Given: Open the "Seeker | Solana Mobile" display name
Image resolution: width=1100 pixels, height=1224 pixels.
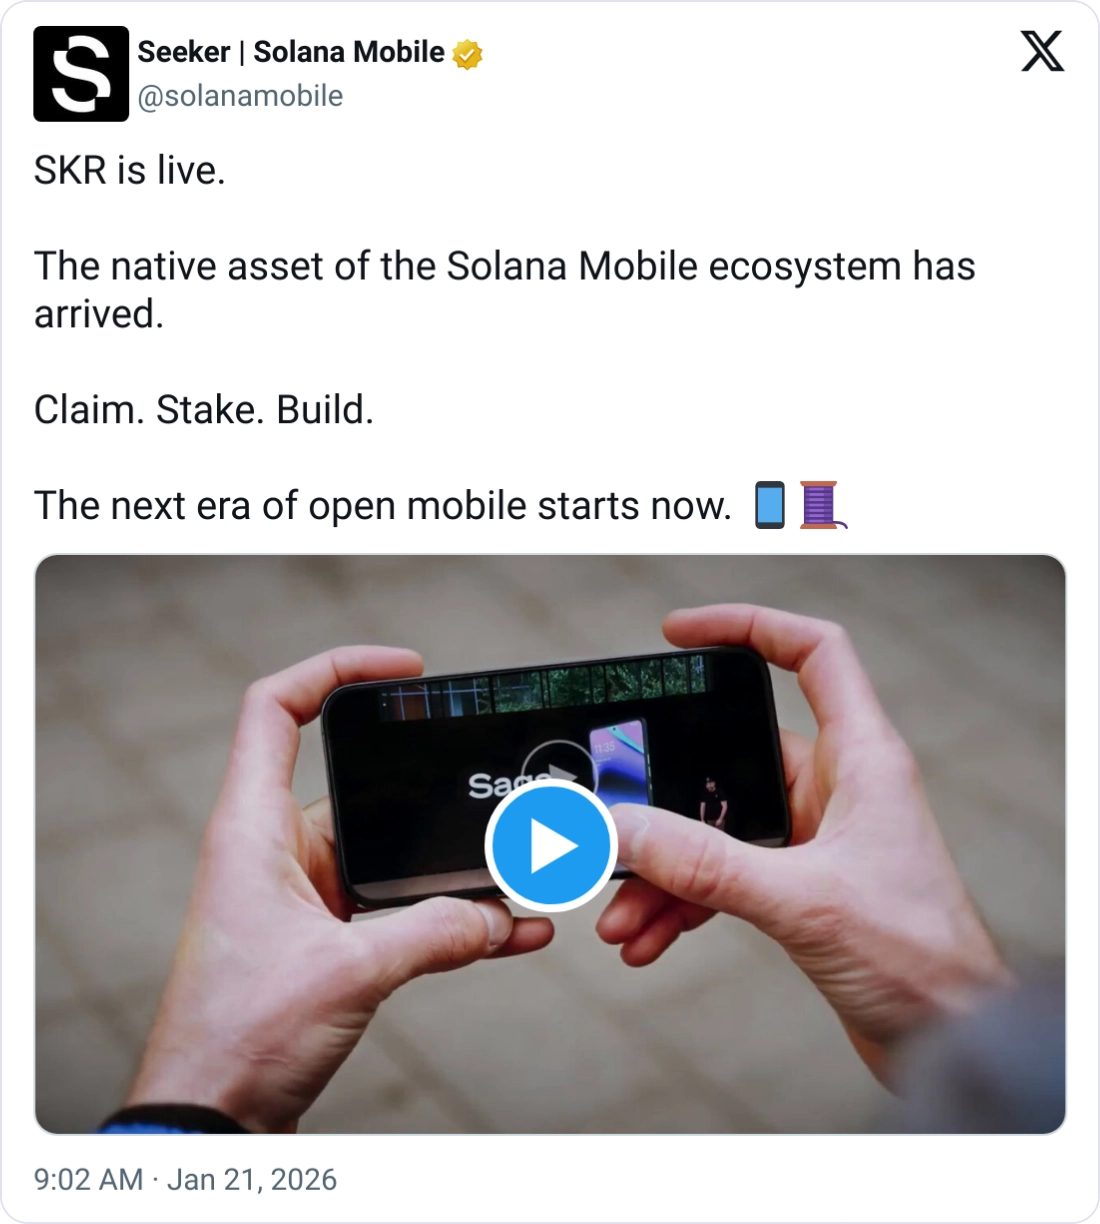Looking at the screenshot, I should point(290,52).
